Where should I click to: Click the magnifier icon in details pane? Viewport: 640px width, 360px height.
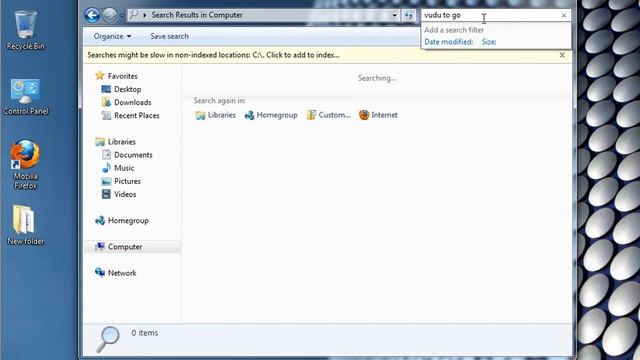(x=108, y=339)
